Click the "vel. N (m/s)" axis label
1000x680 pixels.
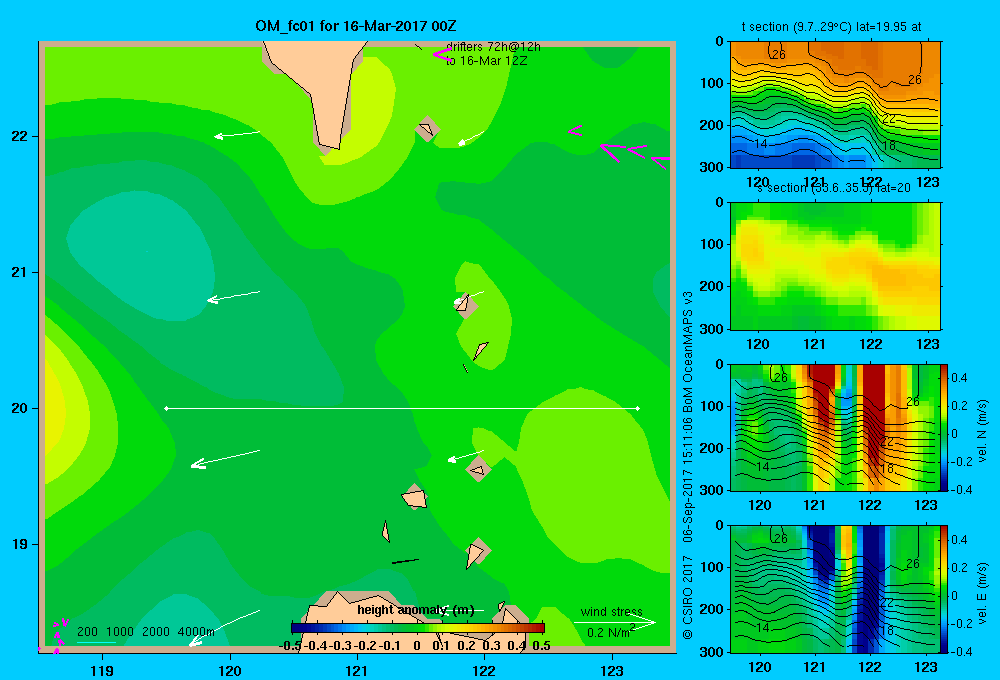982,431
